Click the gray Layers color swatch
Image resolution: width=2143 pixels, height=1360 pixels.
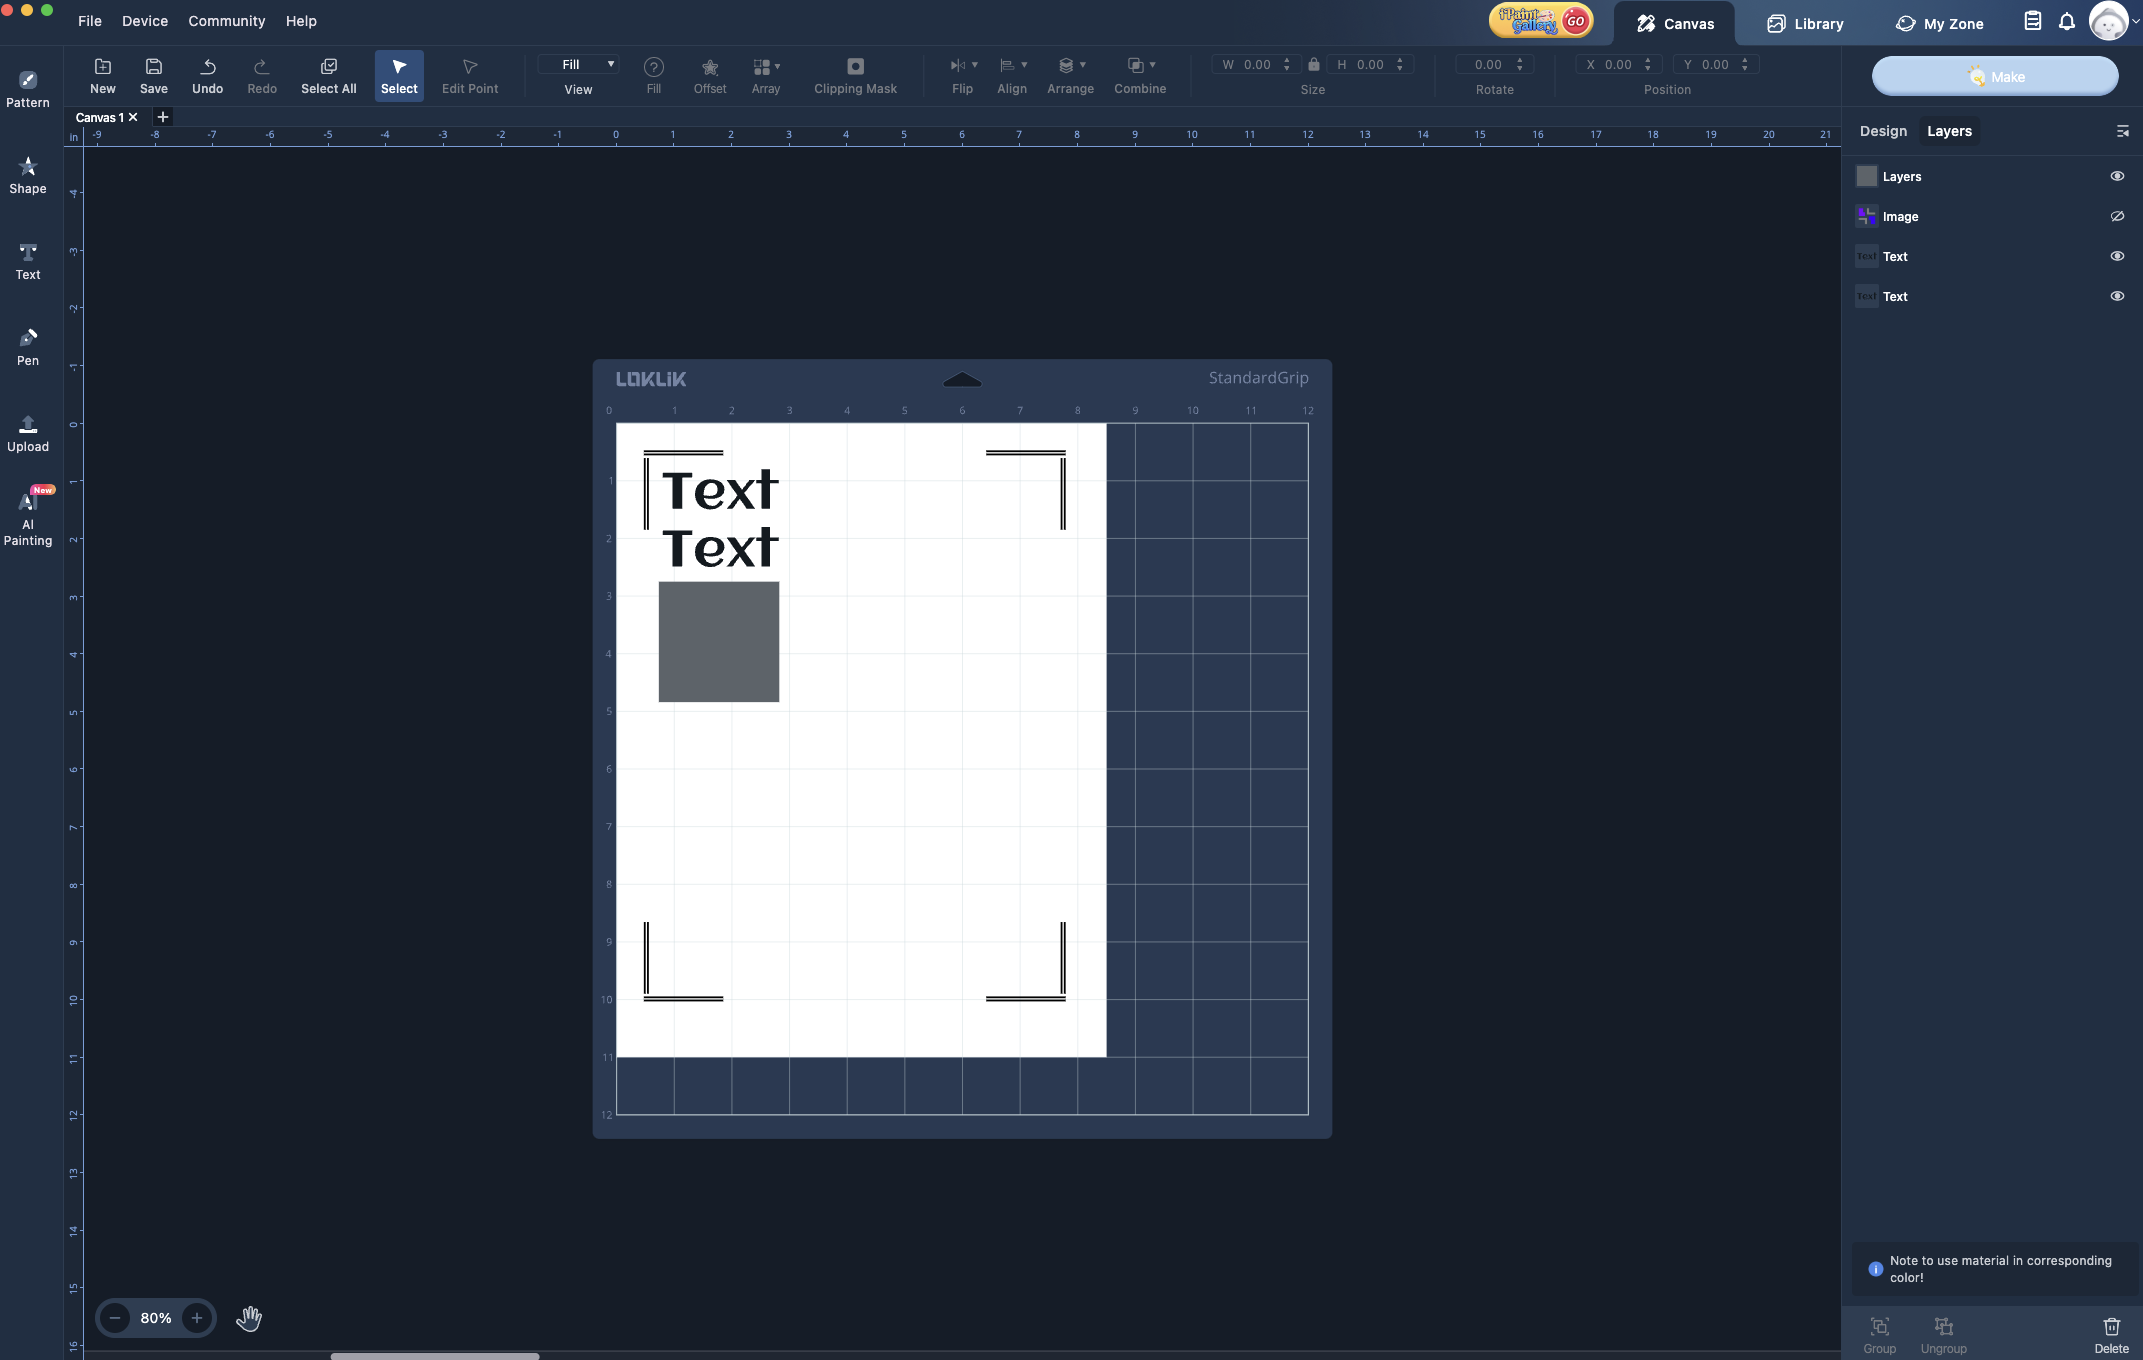click(x=1866, y=176)
